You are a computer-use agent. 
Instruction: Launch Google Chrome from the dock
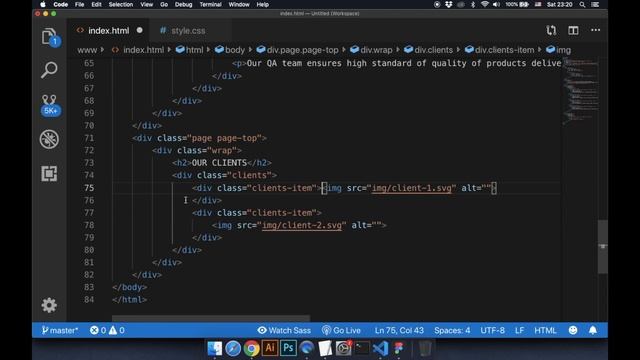click(251, 348)
